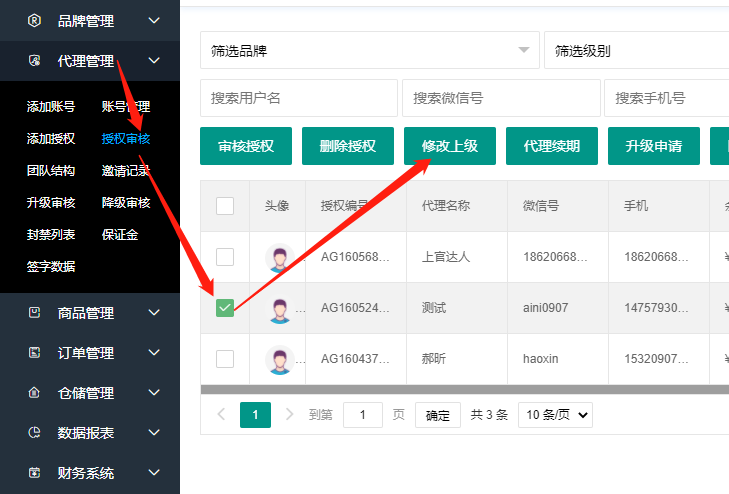Click the 商品管理 sidebar icon
Image resolution: width=729 pixels, height=494 pixels.
tap(35, 313)
